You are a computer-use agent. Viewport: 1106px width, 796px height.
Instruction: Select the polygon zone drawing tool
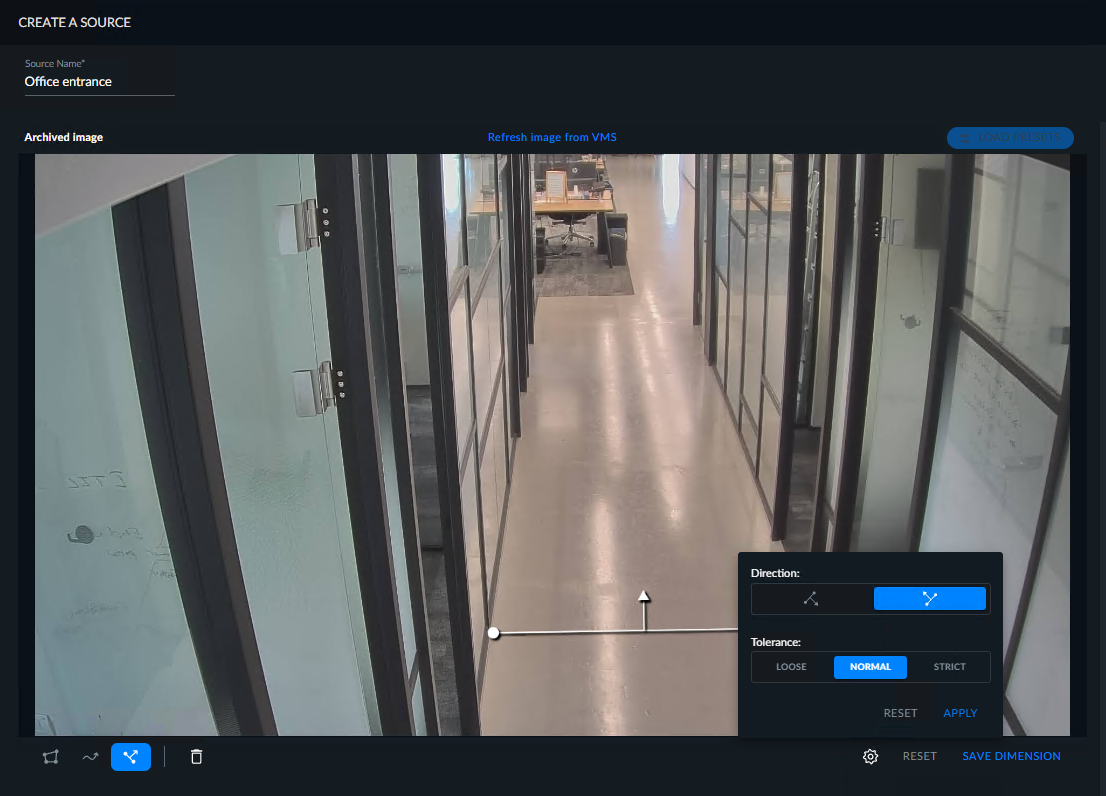pyautogui.click(x=51, y=757)
